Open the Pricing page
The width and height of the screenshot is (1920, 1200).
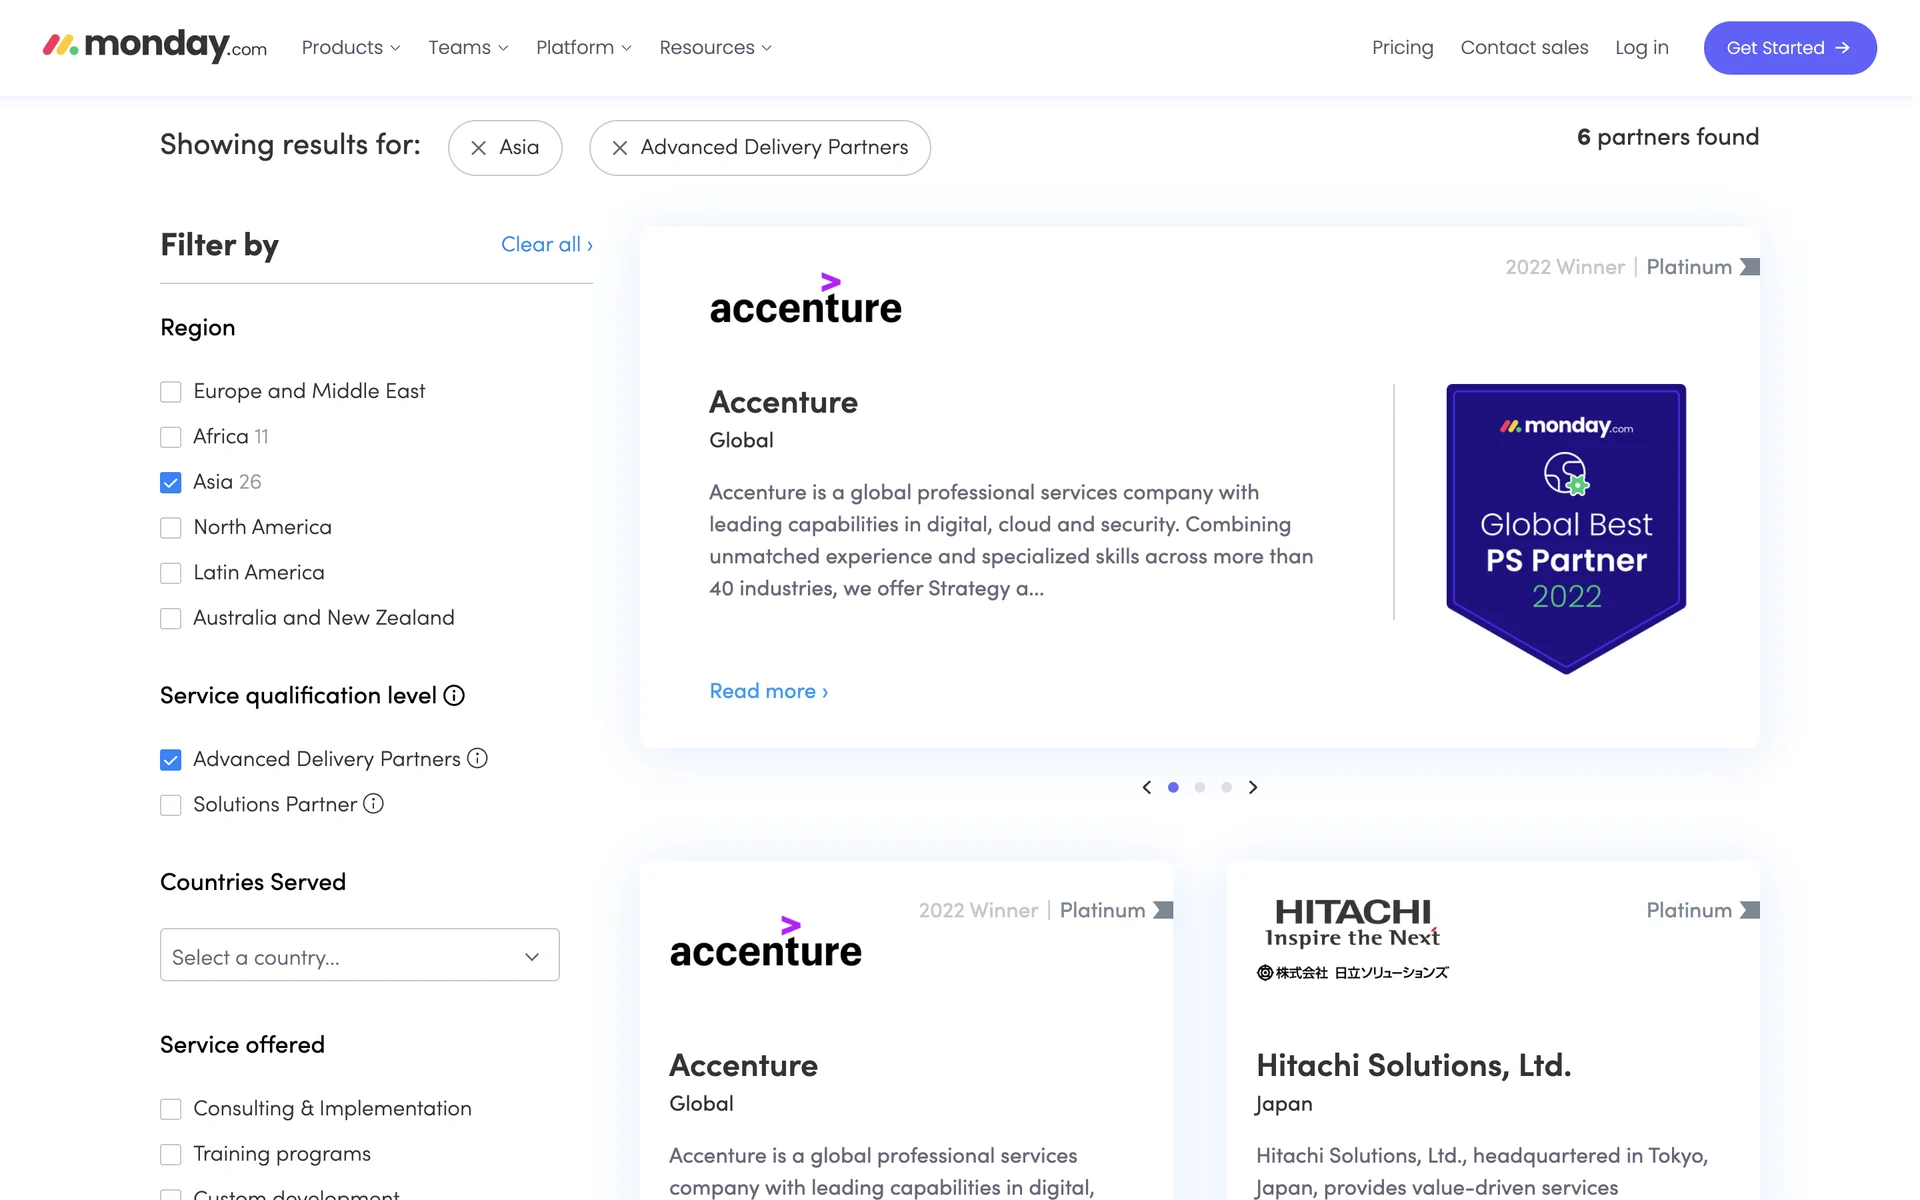[1402, 48]
